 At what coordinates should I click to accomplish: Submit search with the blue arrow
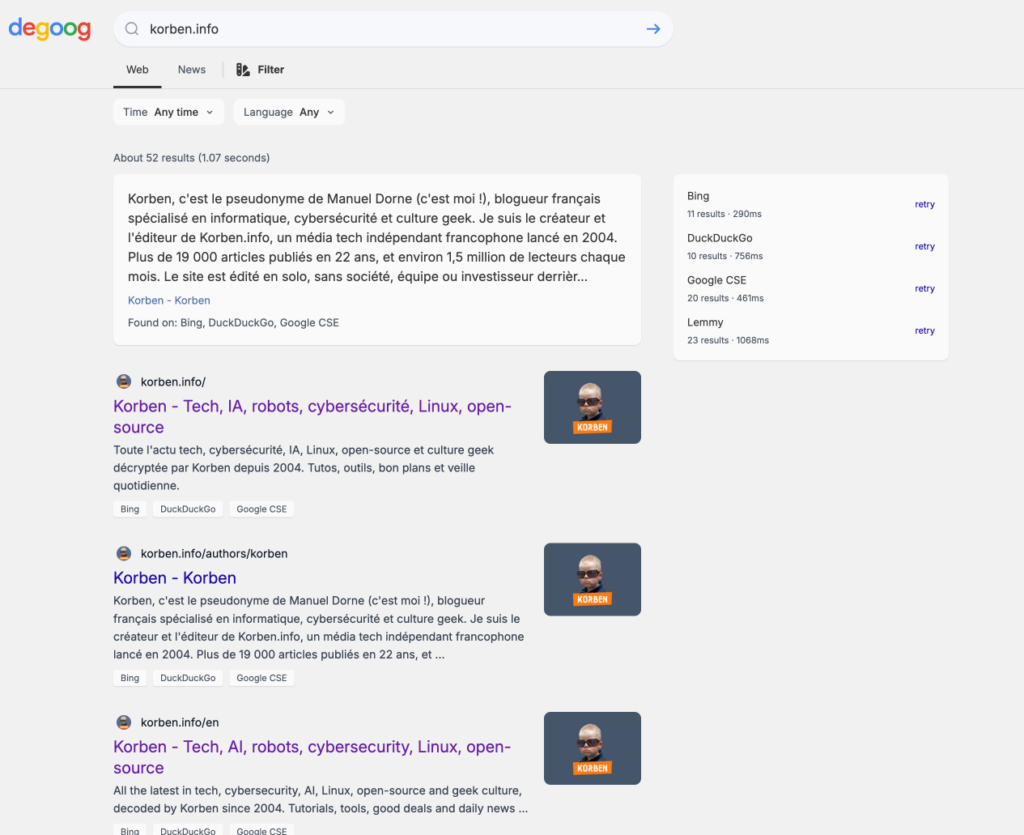pos(653,29)
